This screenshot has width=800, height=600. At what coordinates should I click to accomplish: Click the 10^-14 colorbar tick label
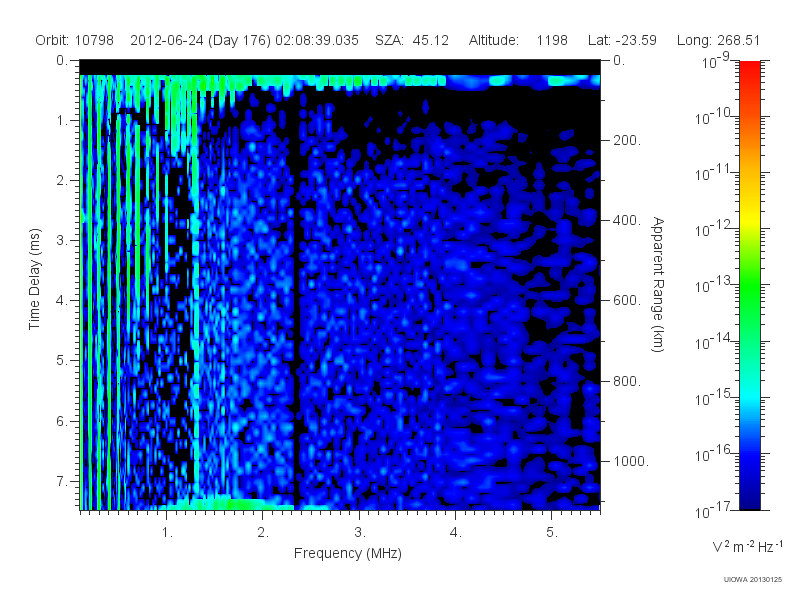coord(714,341)
